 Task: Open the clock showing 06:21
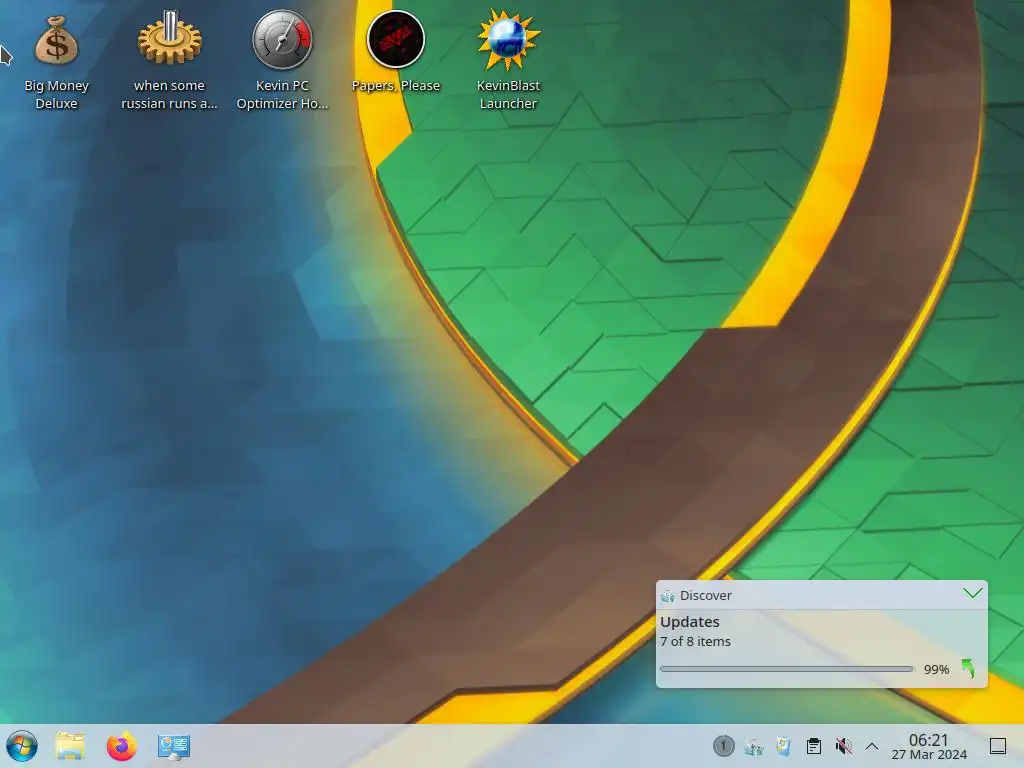pyautogui.click(x=928, y=740)
